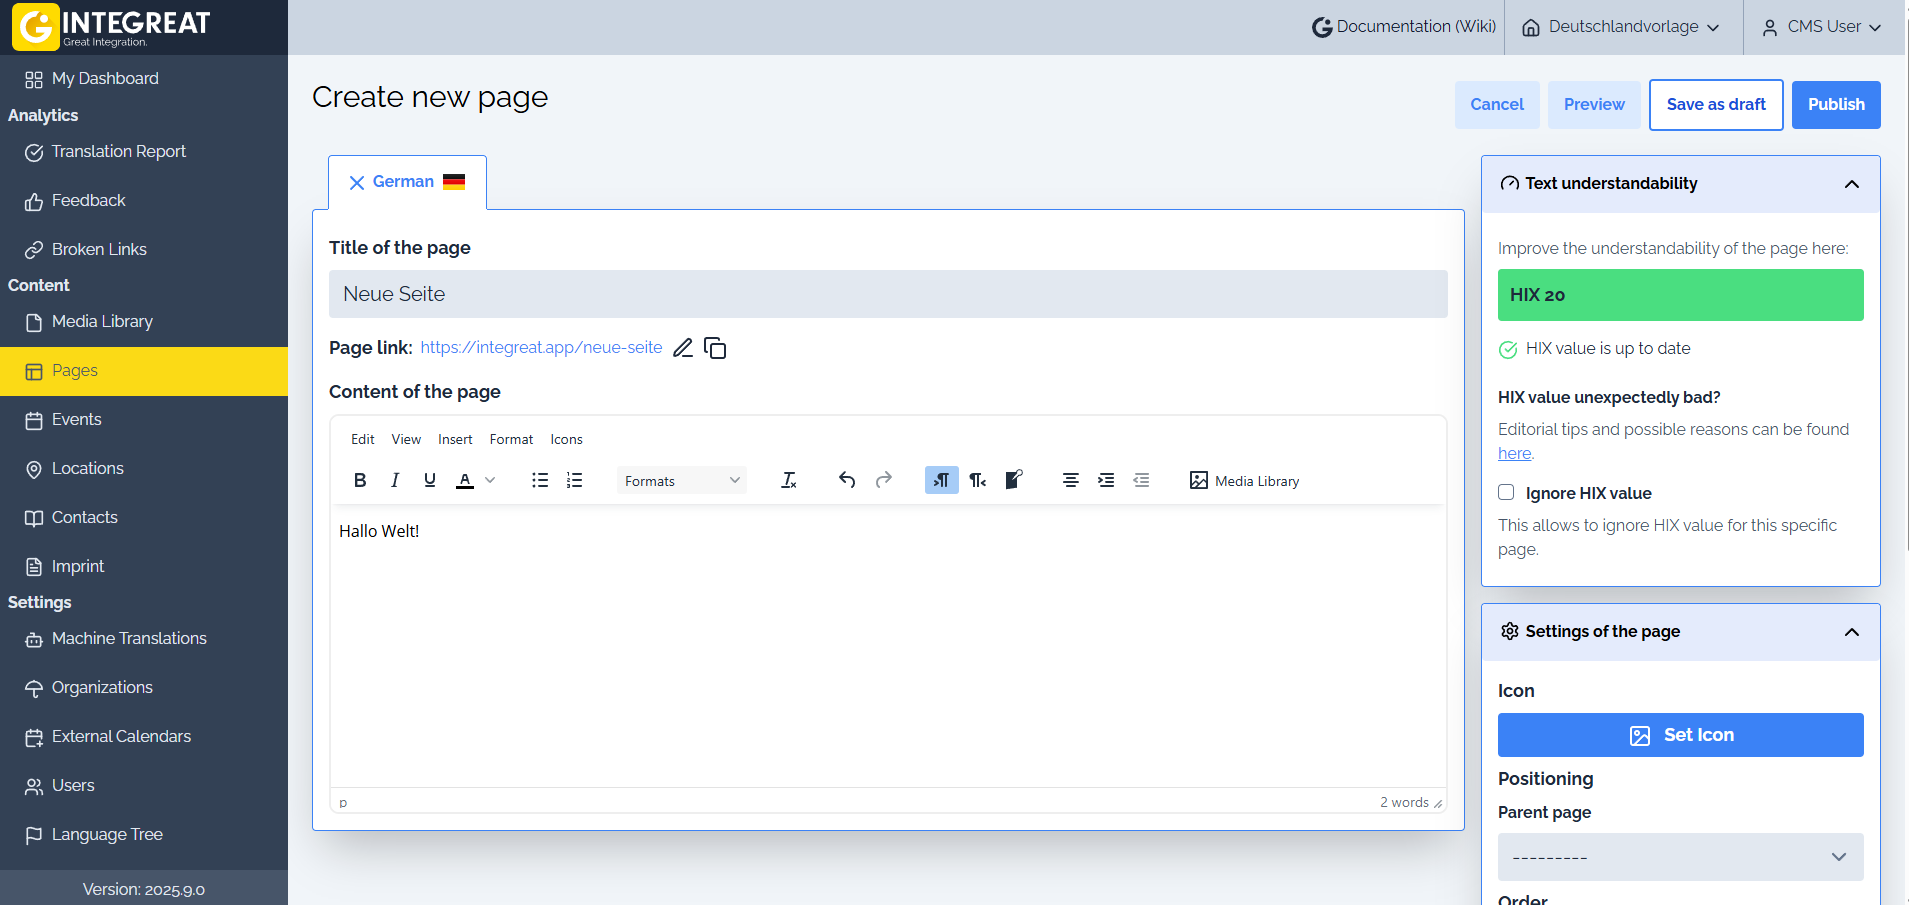The width and height of the screenshot is (1909, 905).
Task: Copy the page link to clipboard
Action: [x=715, y=348]
